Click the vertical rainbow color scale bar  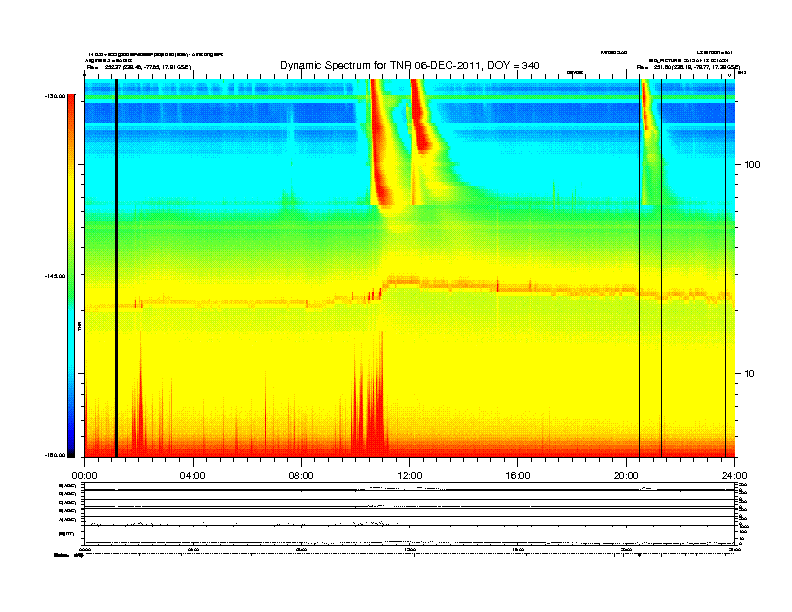[x=71, y=275]
